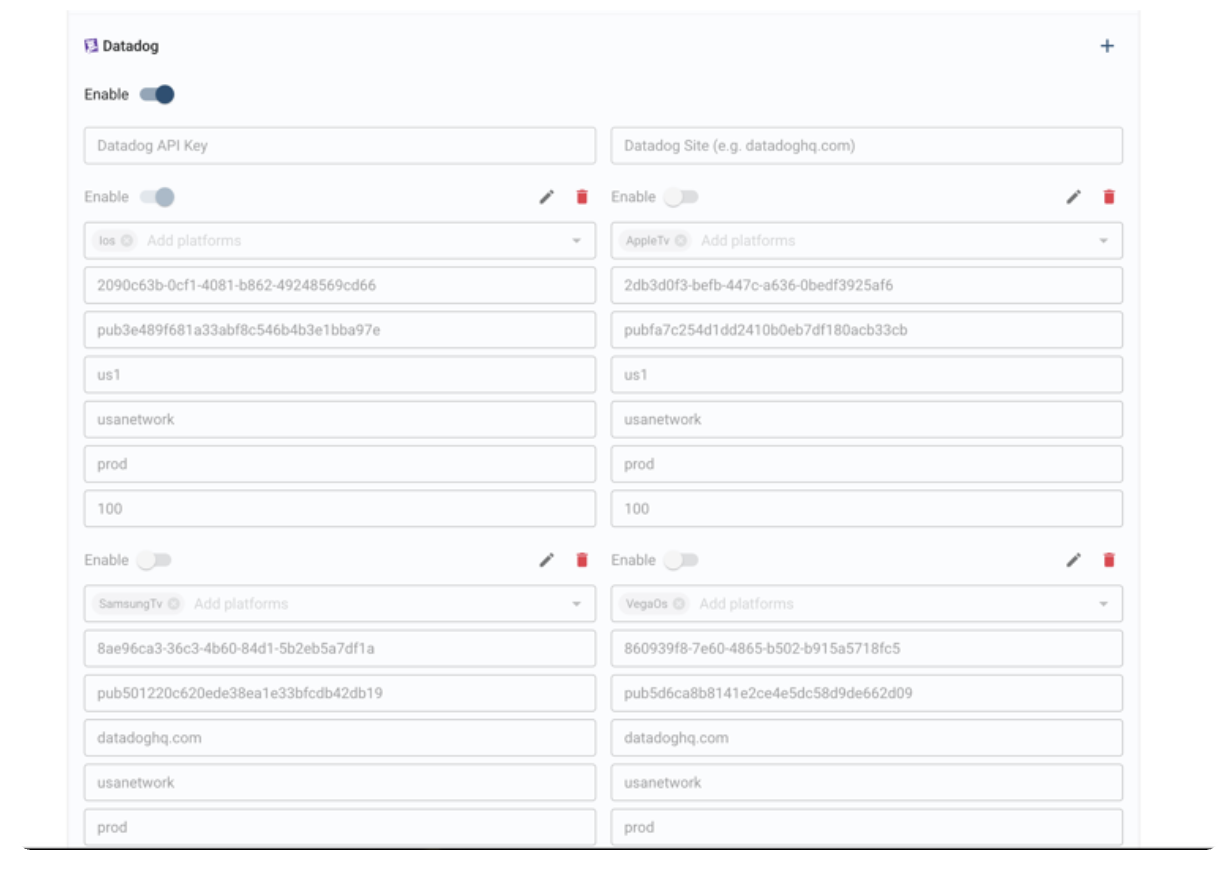Toggle Enable switch for SamsungTv config
This screenshot has width=1228, height=872.
[154, 560]
